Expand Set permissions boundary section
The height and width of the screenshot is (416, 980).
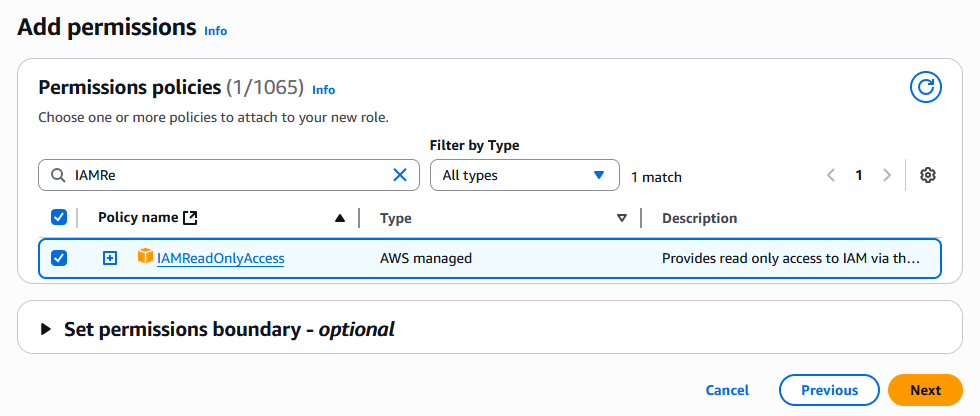(45, 329)
